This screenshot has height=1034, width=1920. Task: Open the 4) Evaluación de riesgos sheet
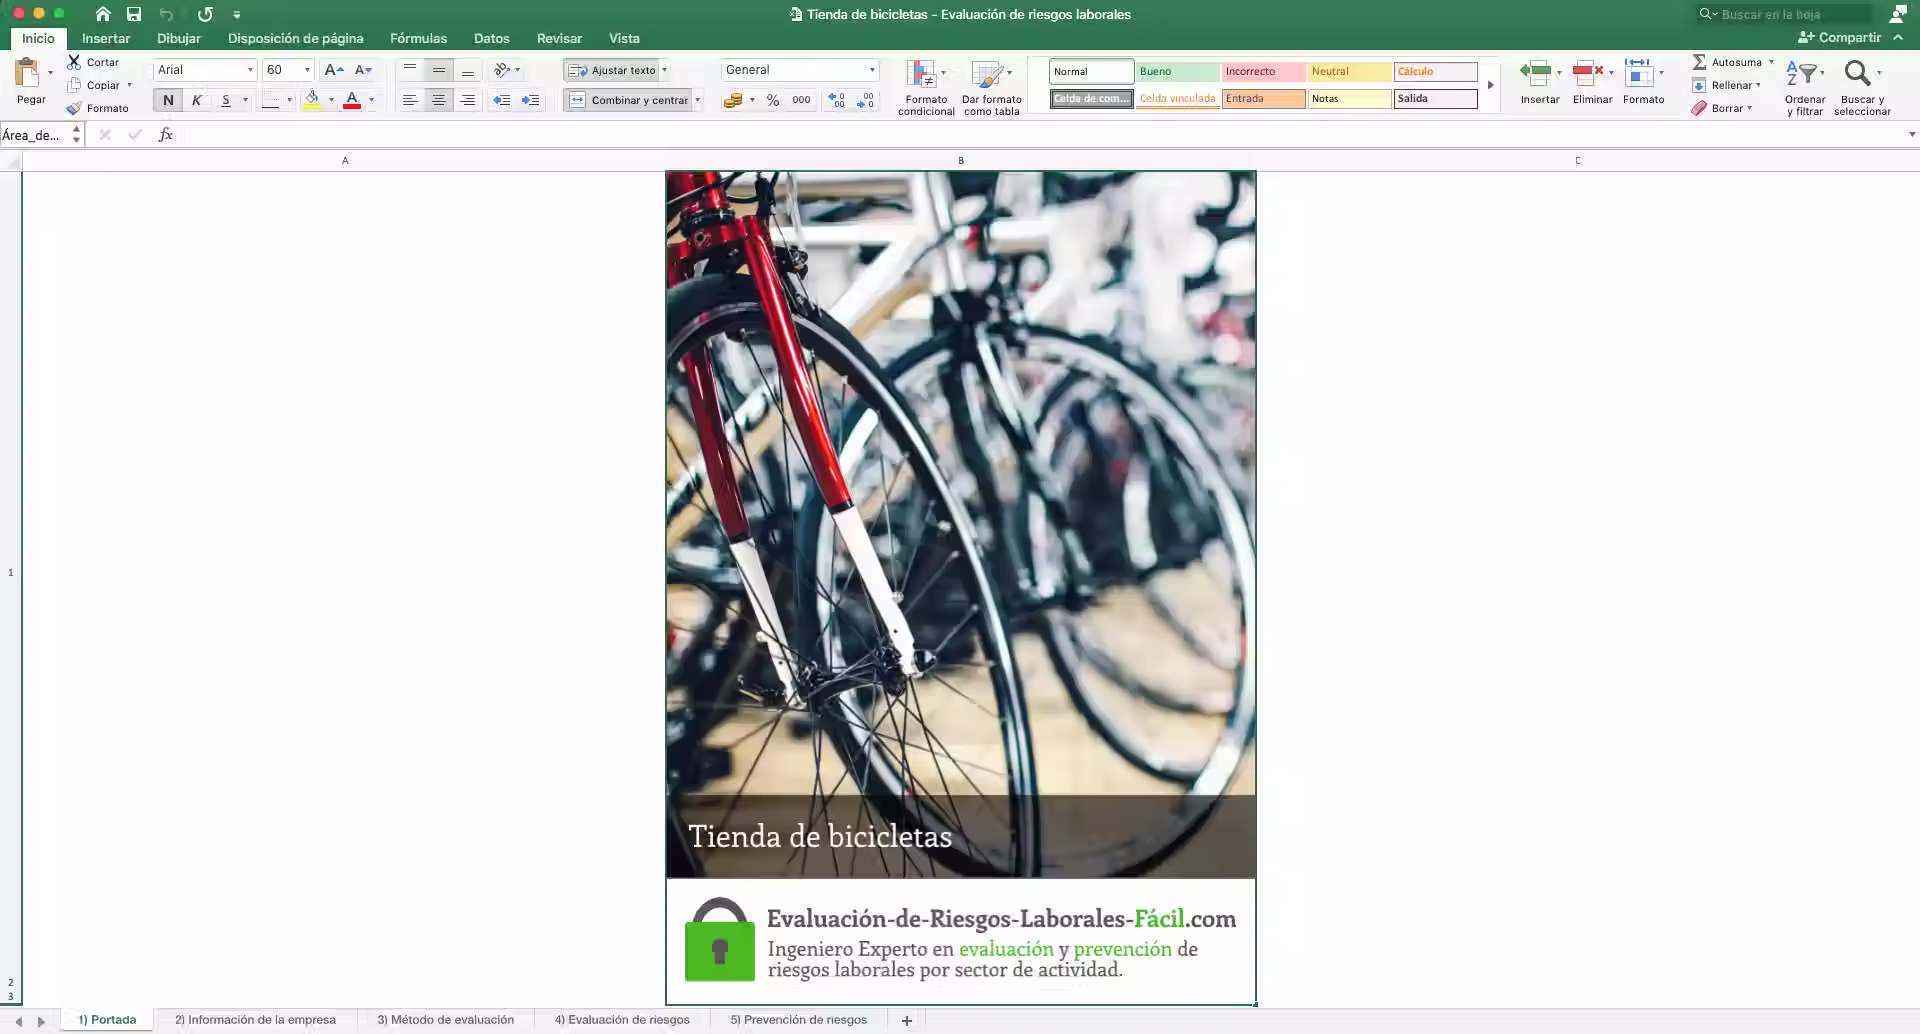621,1019
